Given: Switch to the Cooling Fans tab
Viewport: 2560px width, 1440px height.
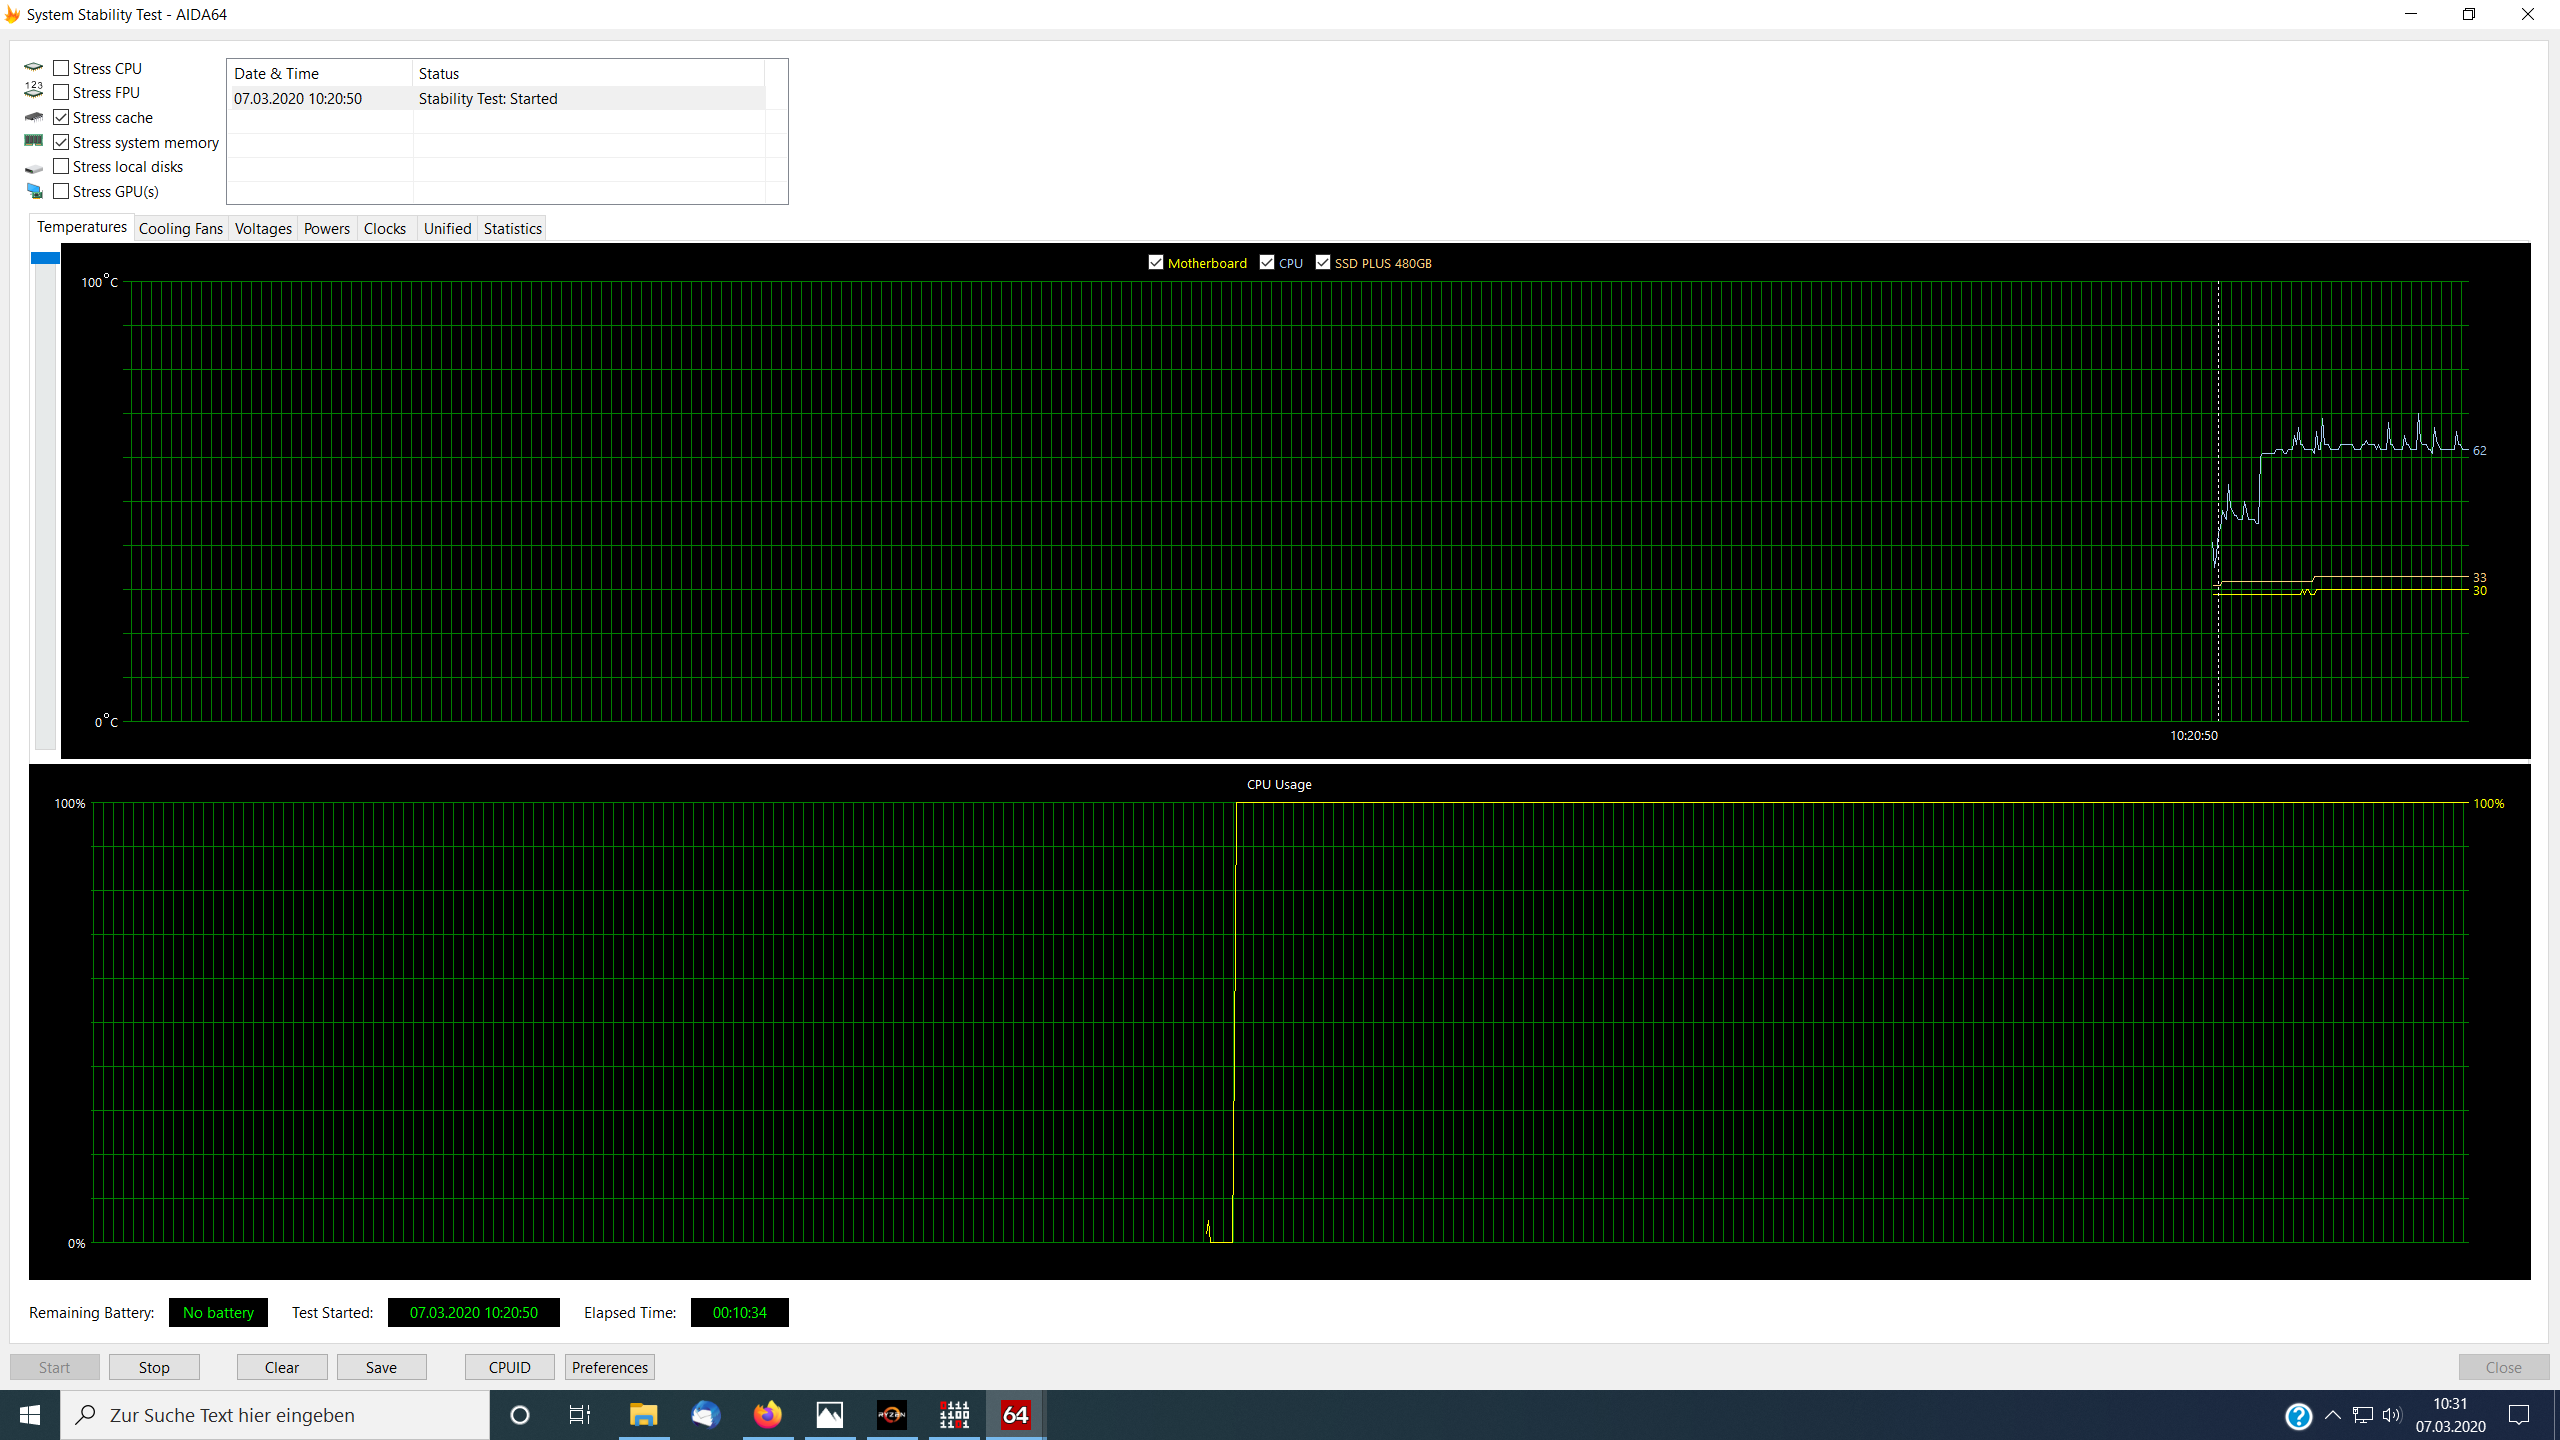Looking at the screenshot, I should click(x=180, y=228).
